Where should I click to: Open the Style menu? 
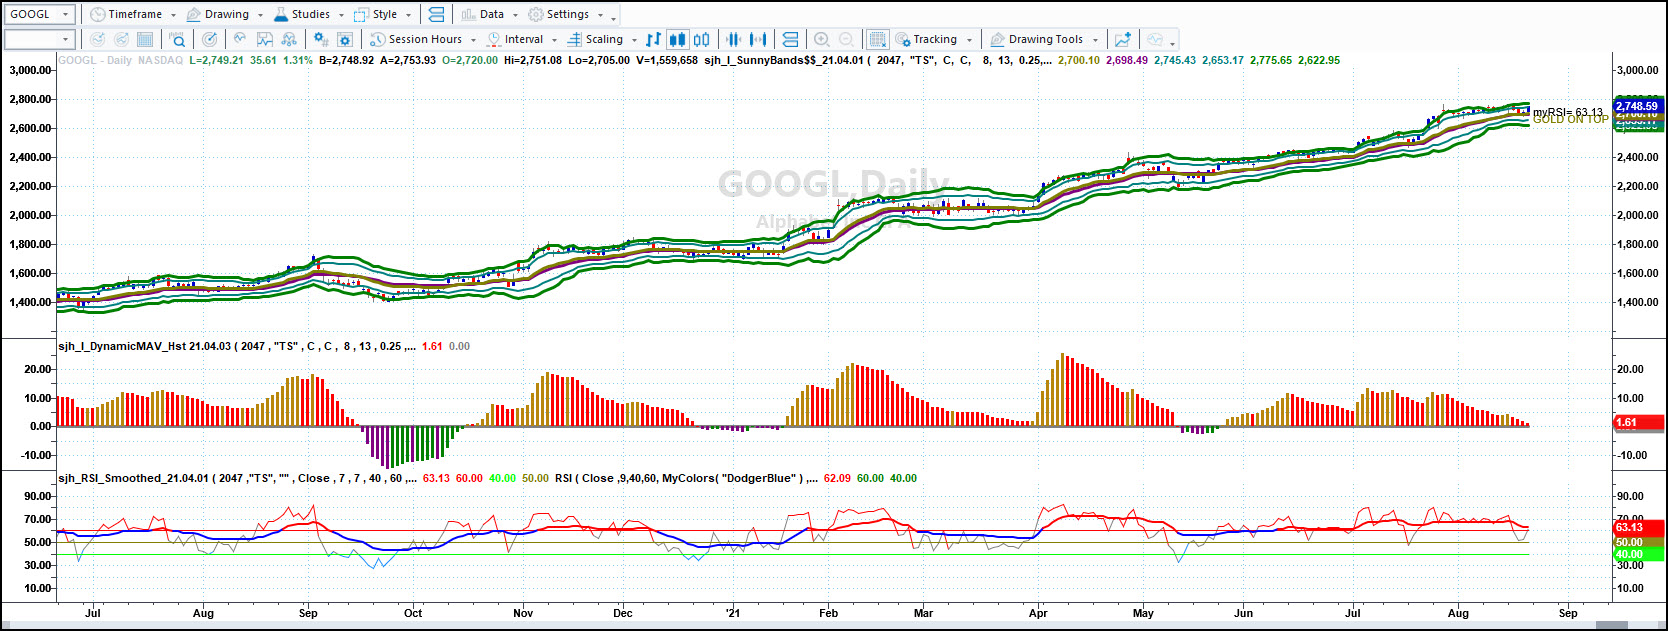[376, 14]
